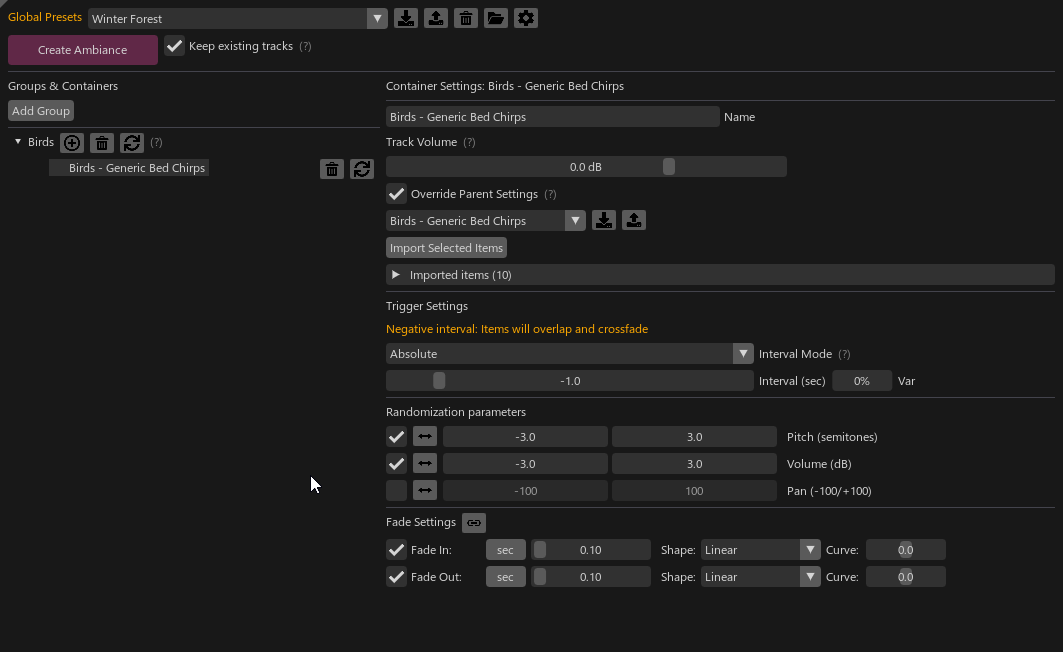Image resolution: width=1063 pixels, height=652 pixels.
Task: Click the Pitch range link arrows icon
Action: [425, 436]
